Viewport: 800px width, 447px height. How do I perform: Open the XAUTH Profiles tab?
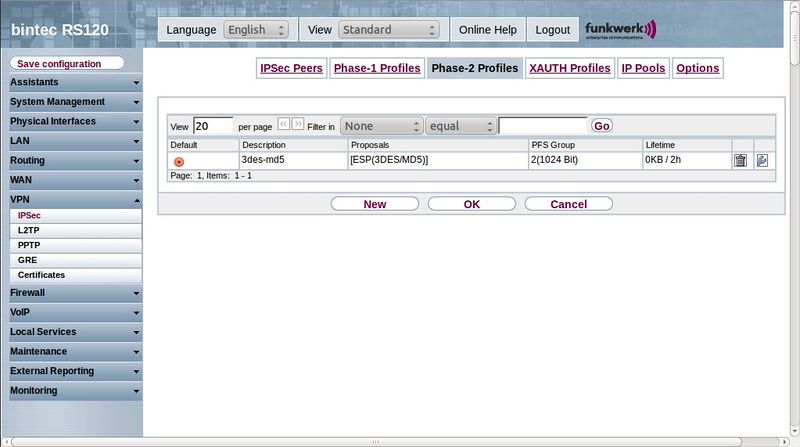click(x=569, y=68)
